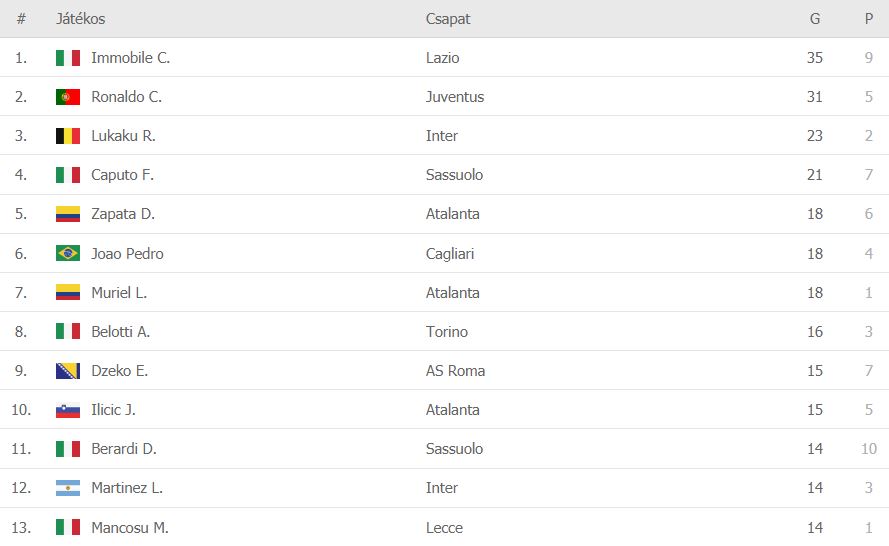This screenshot has height=546, width=889.
Task: Open Immobile C. player profile
Action: point(130,58)
